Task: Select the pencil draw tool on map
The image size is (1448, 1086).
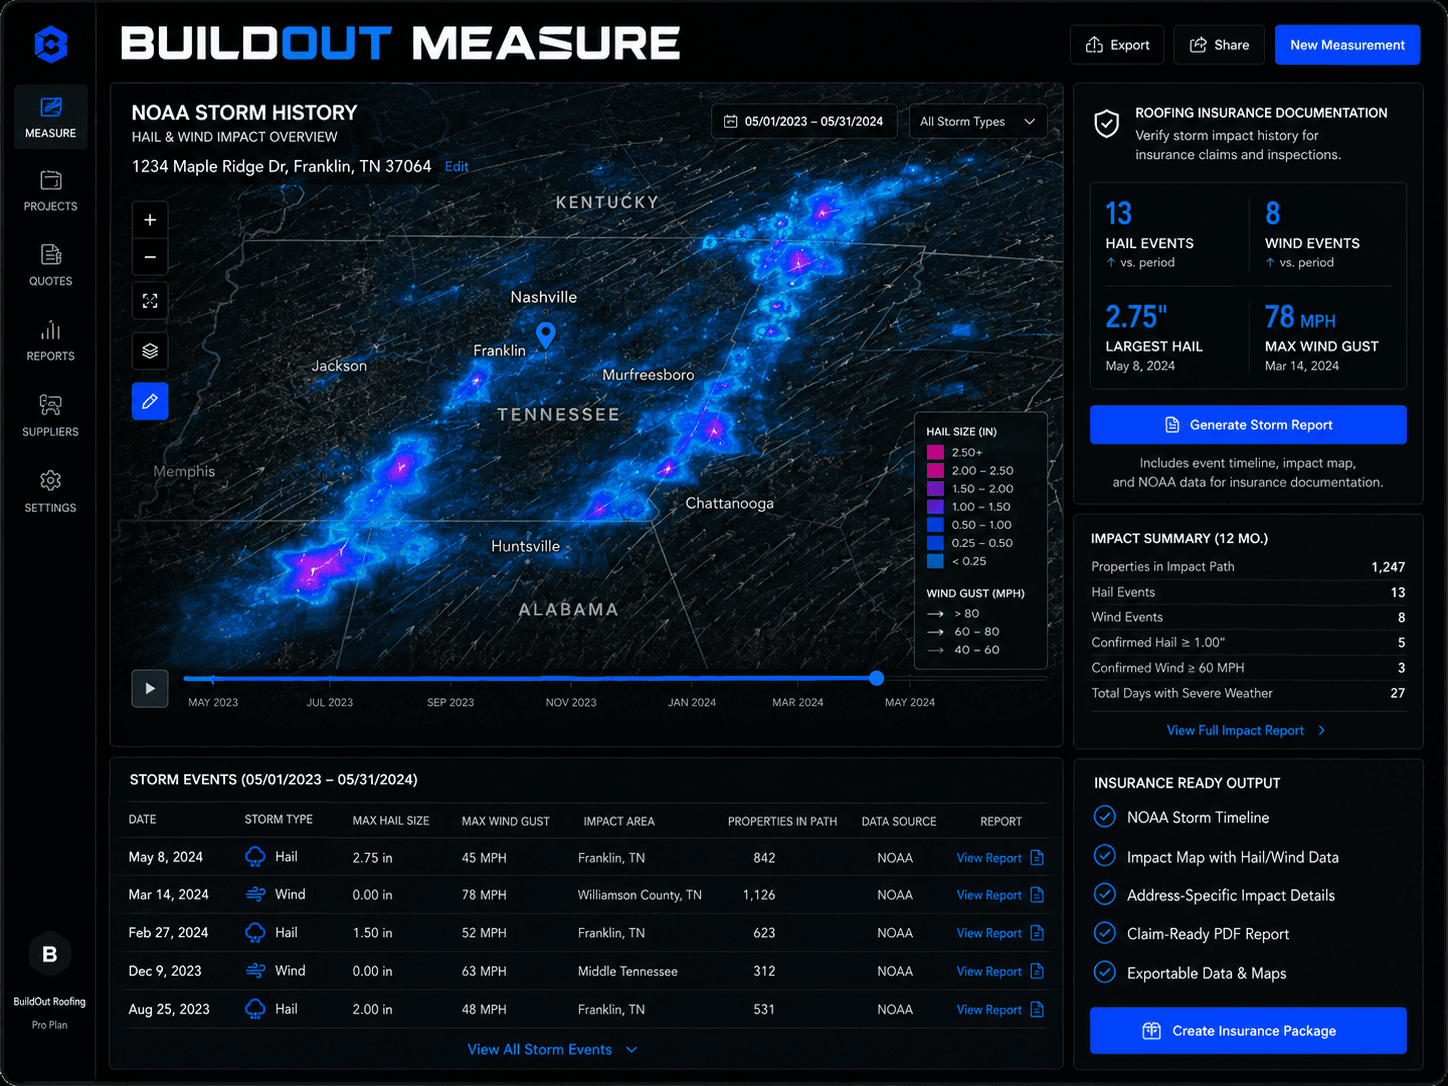Action: coord(150,401)
